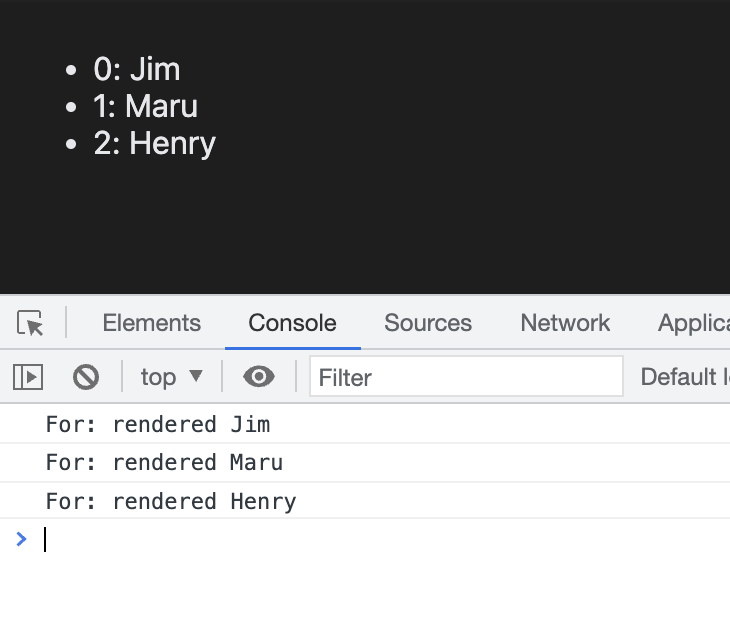Create a live expression with eye icon

coord(259,377)
